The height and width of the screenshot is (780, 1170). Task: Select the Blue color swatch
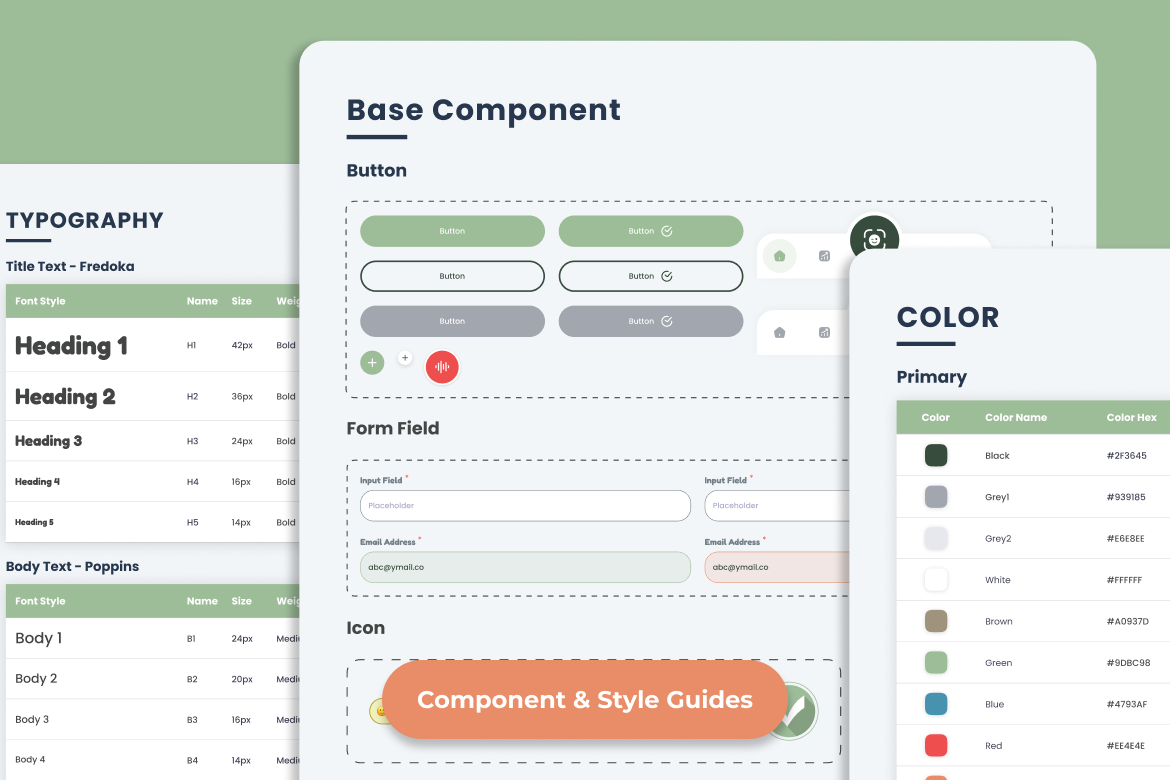(x=936, y=704)
